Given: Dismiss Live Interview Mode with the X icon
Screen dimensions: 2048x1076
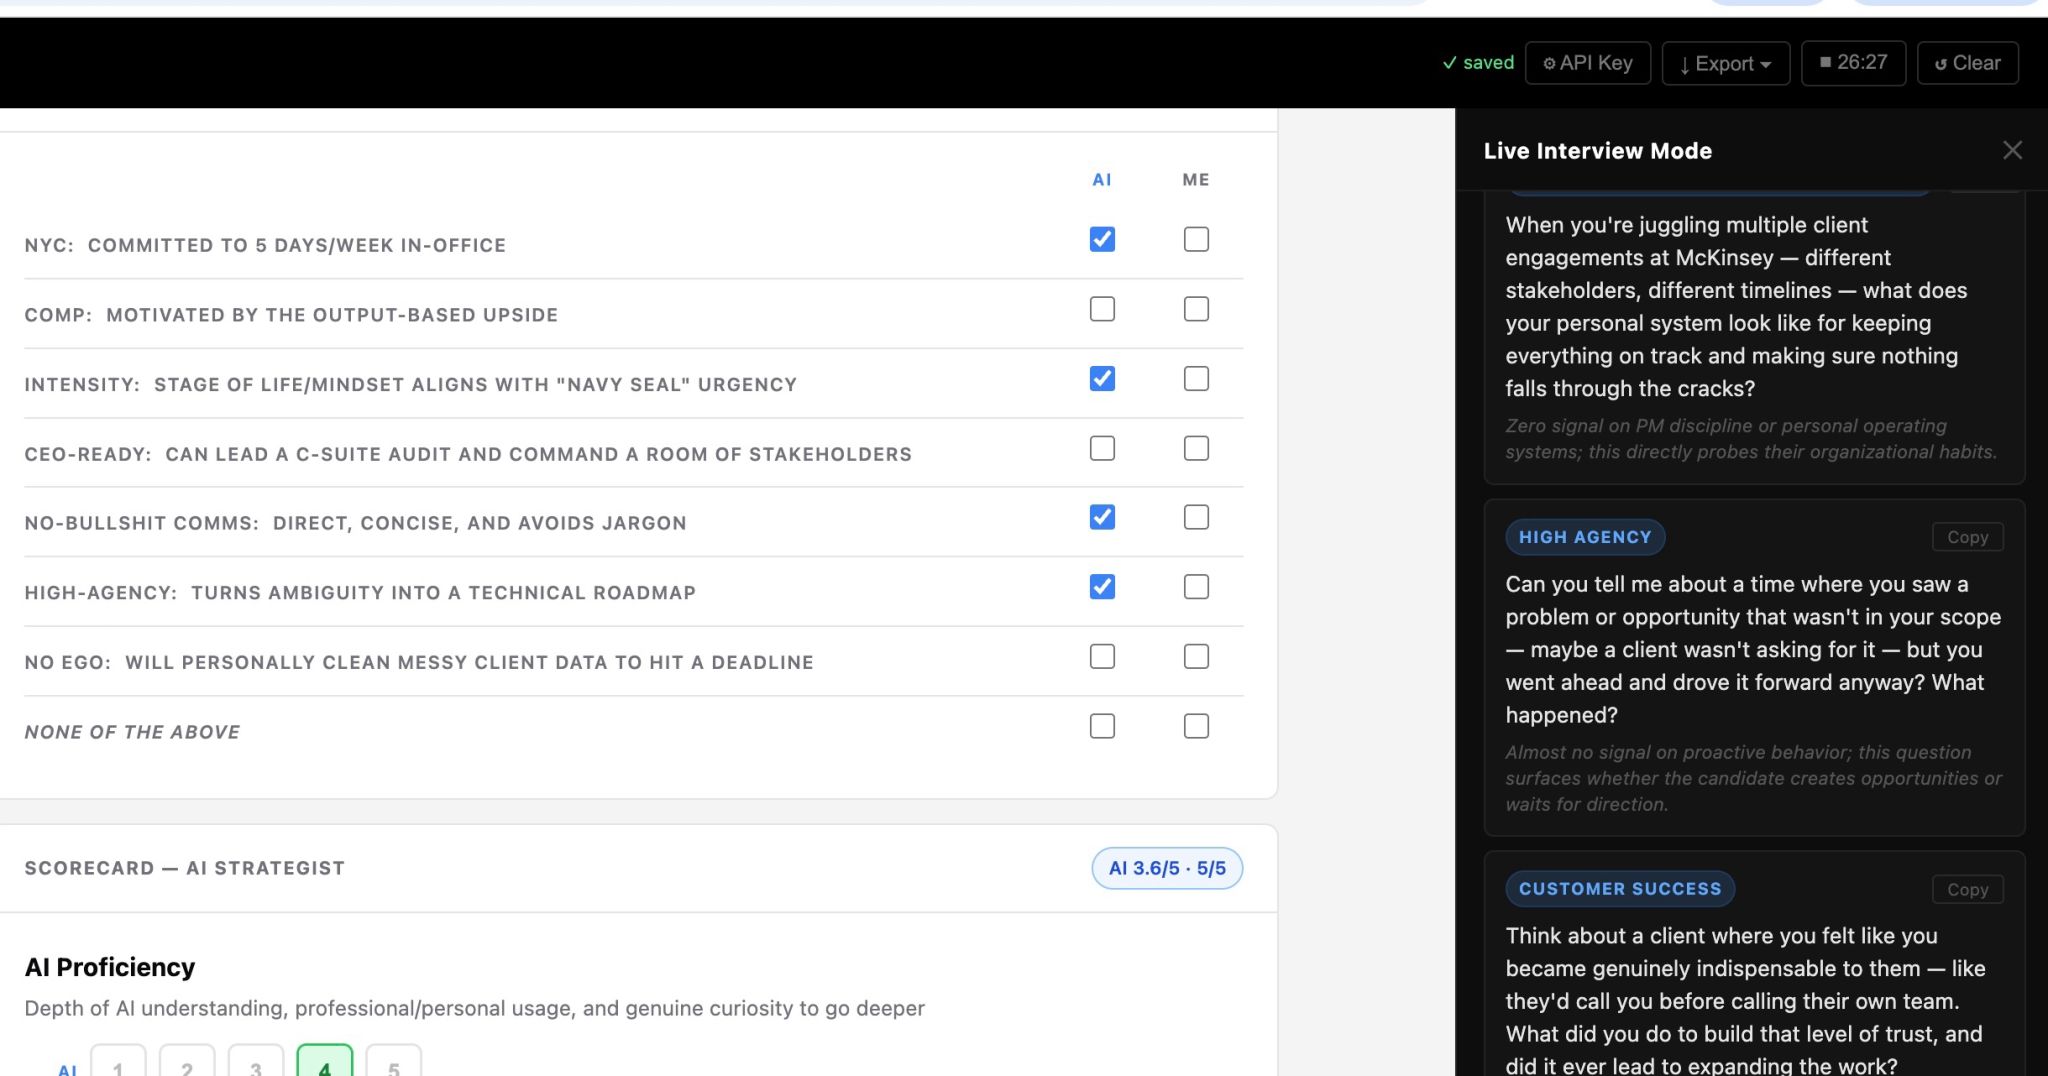Looking at the screenshot, I should pos(2011,150).
